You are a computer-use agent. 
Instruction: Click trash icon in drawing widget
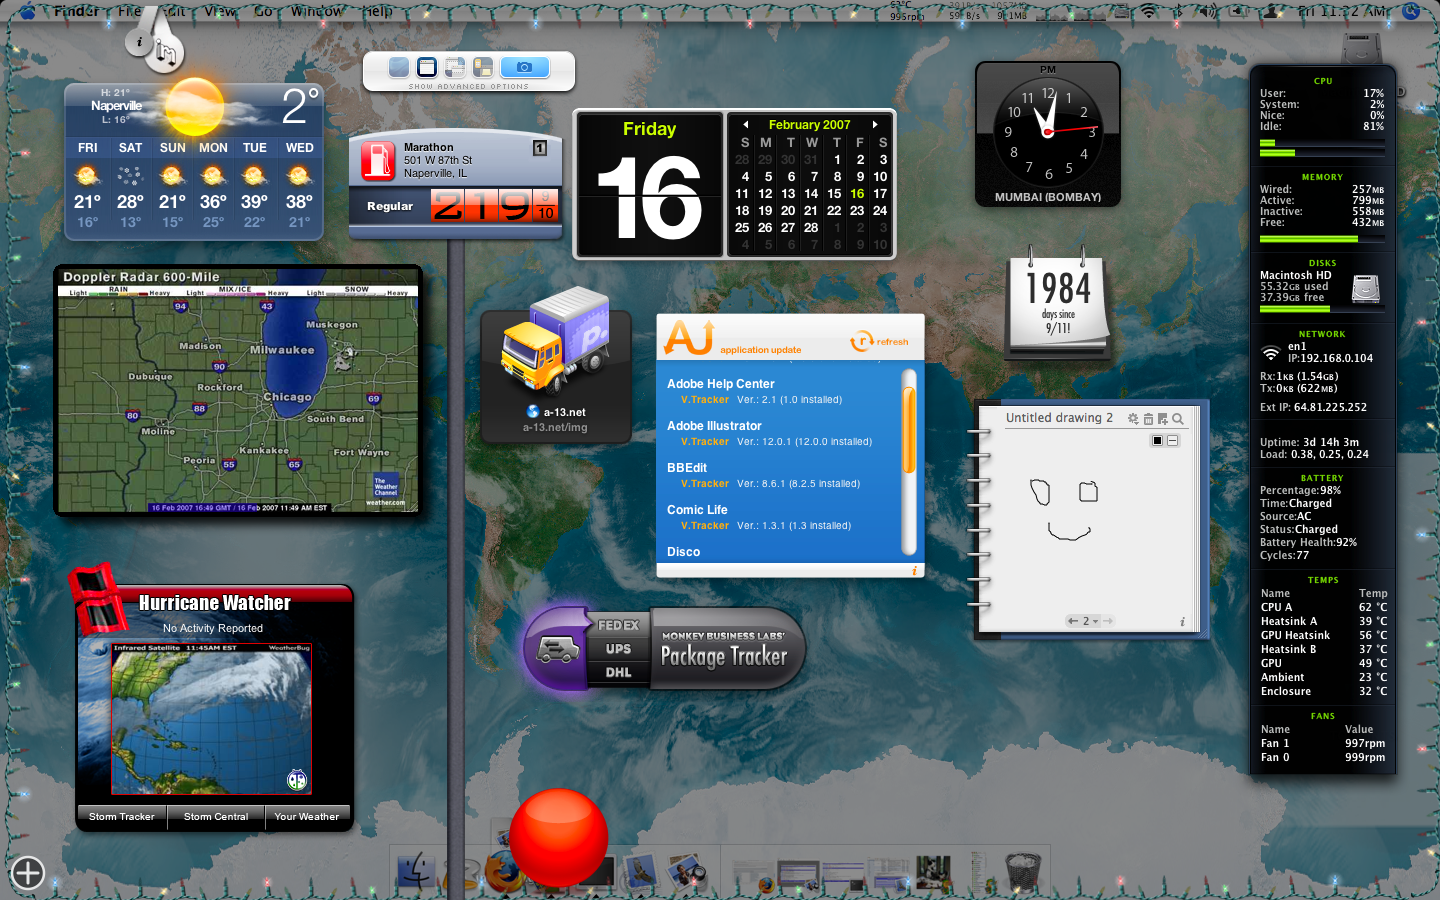(x=1148, y=419)
